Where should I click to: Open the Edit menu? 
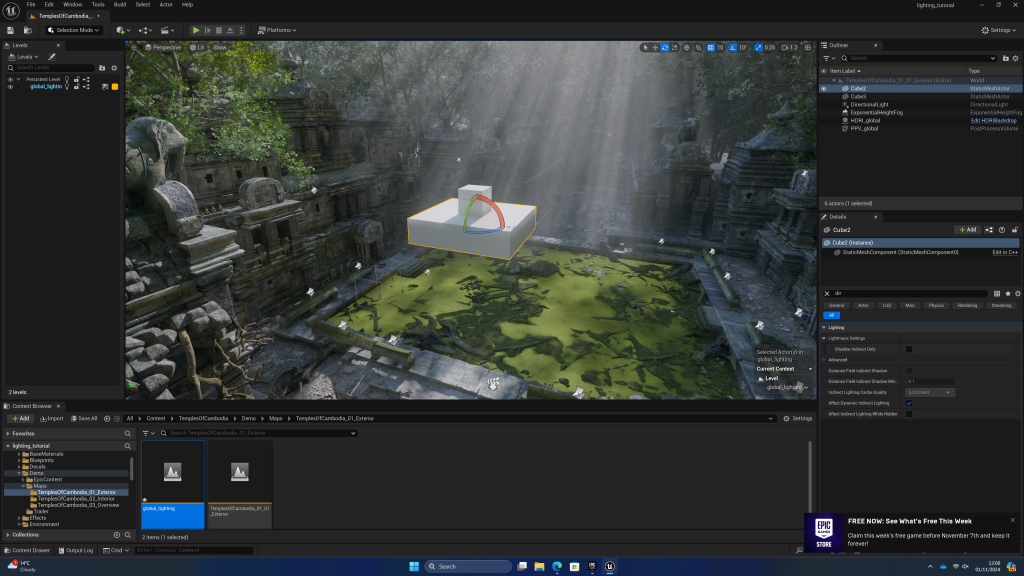[x=49, y=5]
